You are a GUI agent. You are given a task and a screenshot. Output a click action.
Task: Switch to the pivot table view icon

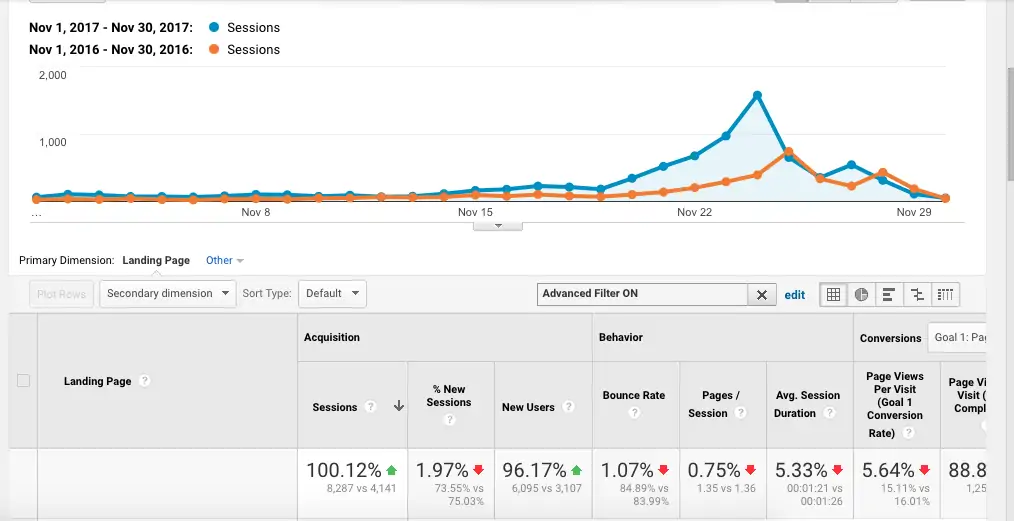pos(945,294)
